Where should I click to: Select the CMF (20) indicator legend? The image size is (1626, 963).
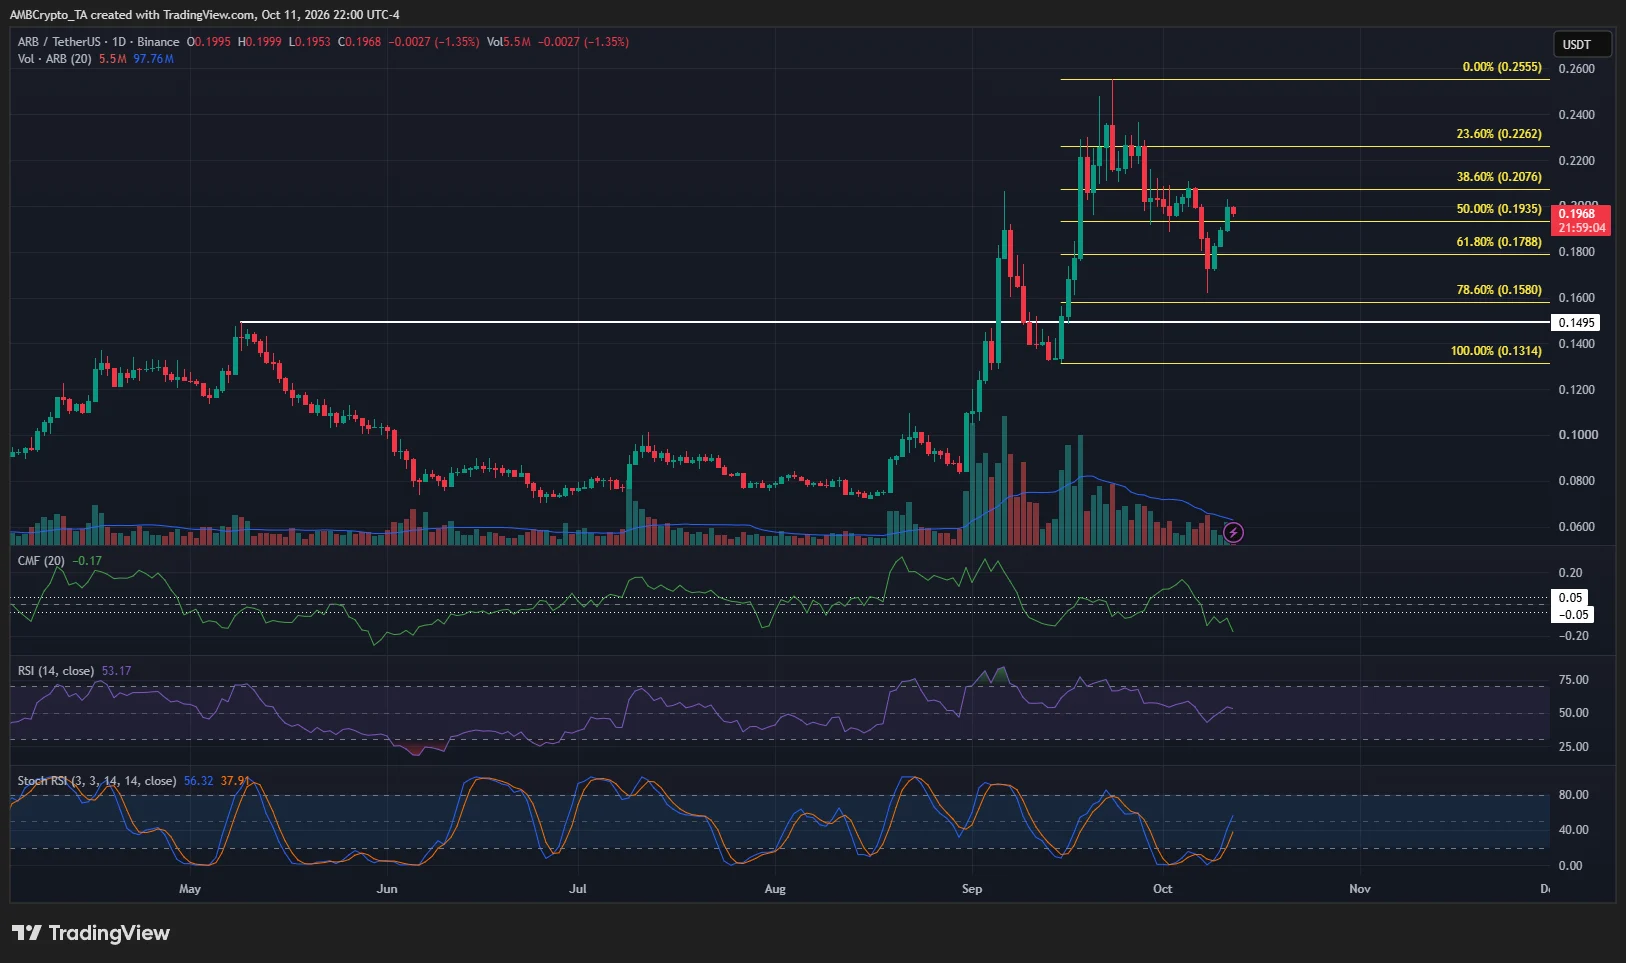pos(41,561)
